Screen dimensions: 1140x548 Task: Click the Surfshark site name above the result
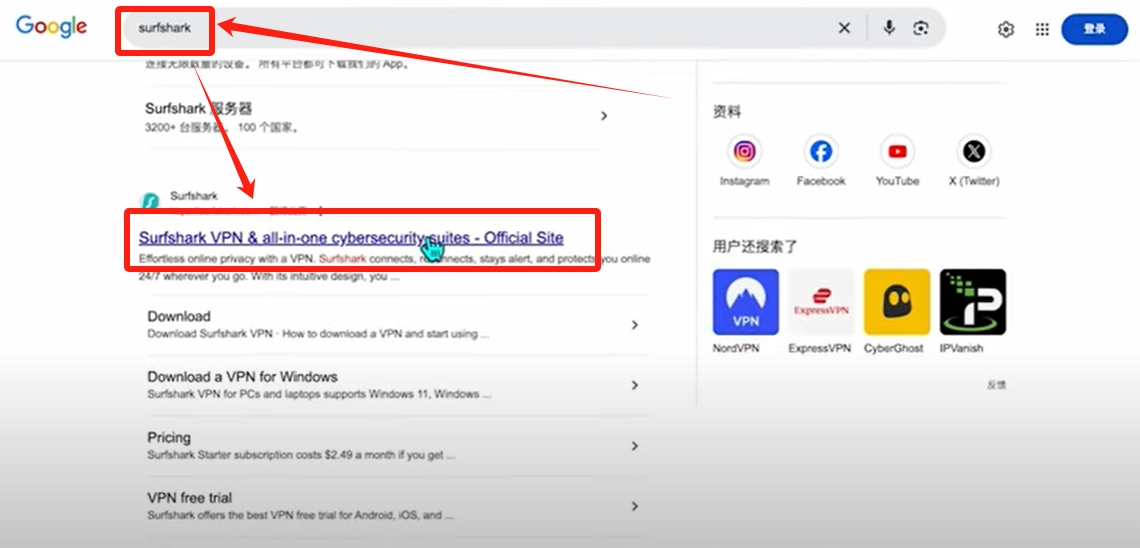click(x=193, y=196)
